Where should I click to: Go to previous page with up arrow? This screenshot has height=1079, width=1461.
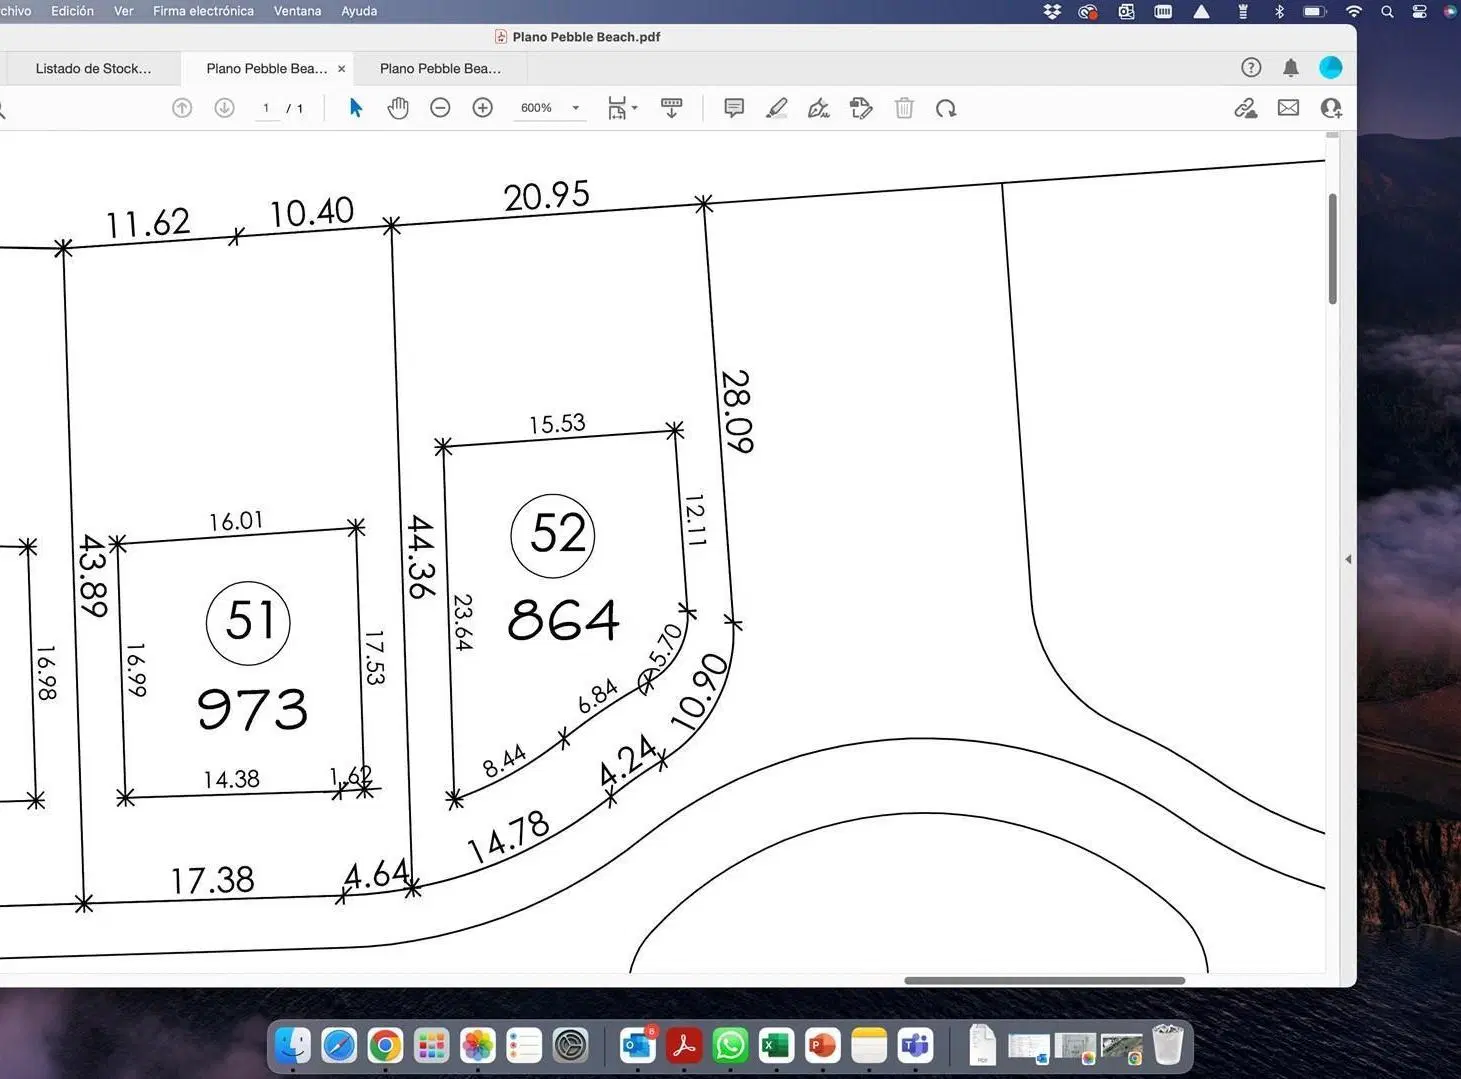click(182, 108)
